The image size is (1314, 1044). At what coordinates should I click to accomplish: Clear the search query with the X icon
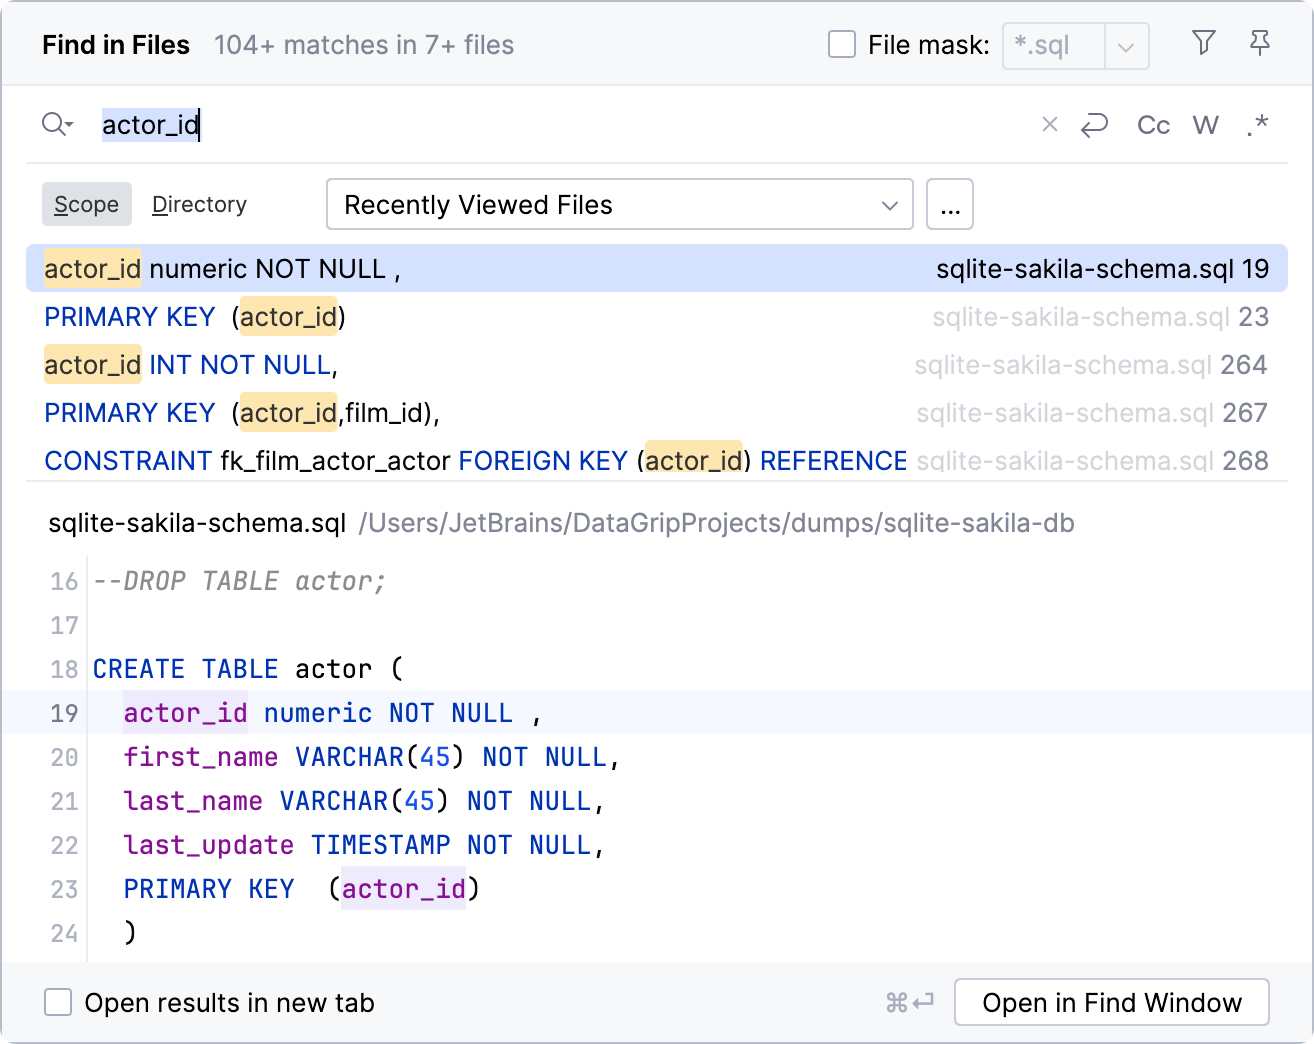pyautogui.click(x=1049, y=124)
